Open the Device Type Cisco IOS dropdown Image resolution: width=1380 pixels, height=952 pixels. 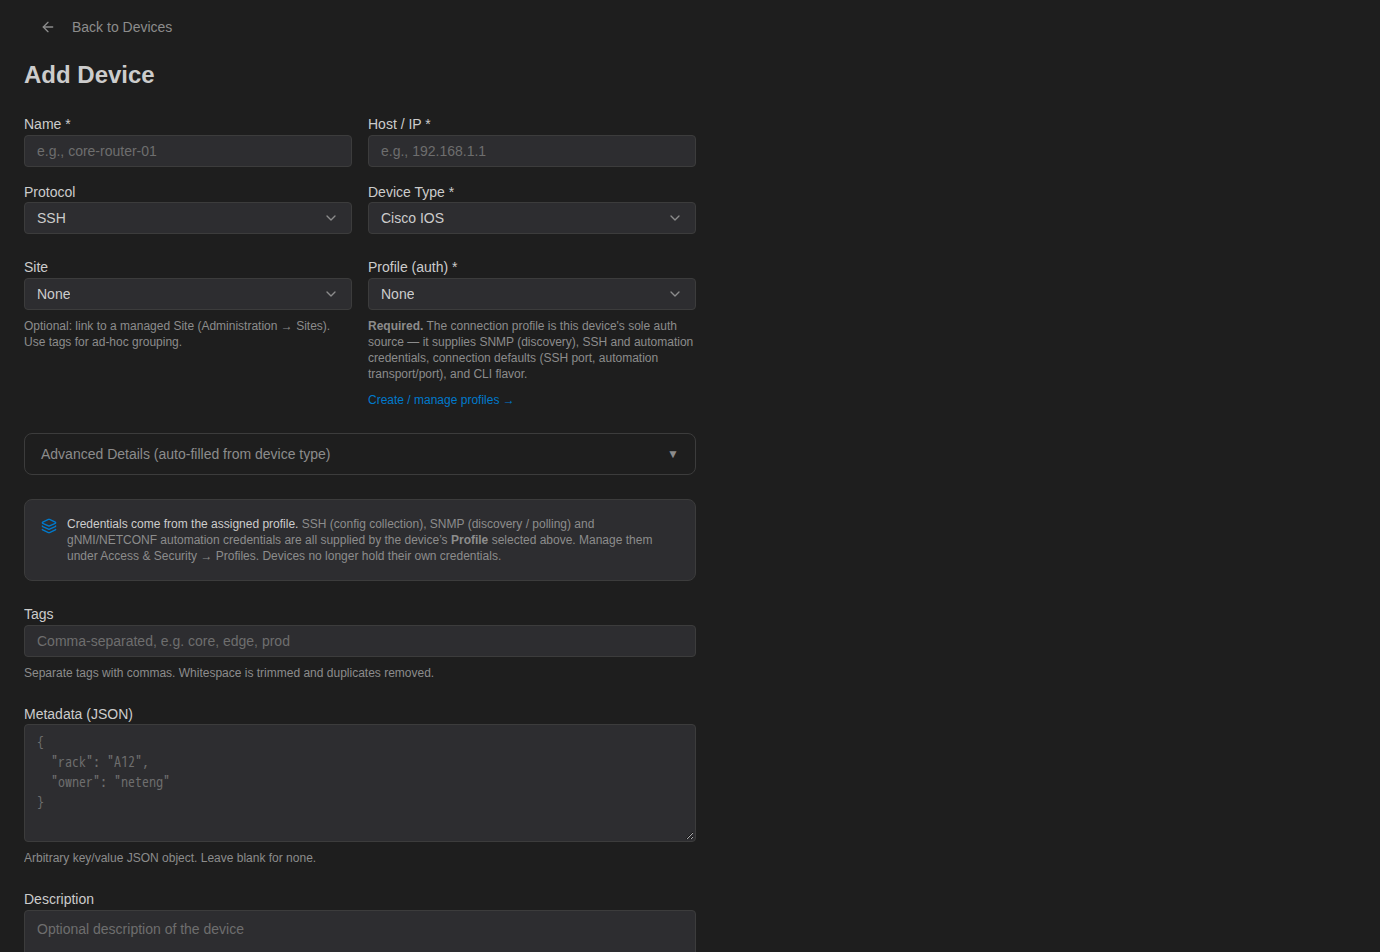pyautogui.click(x=532, y=218)
